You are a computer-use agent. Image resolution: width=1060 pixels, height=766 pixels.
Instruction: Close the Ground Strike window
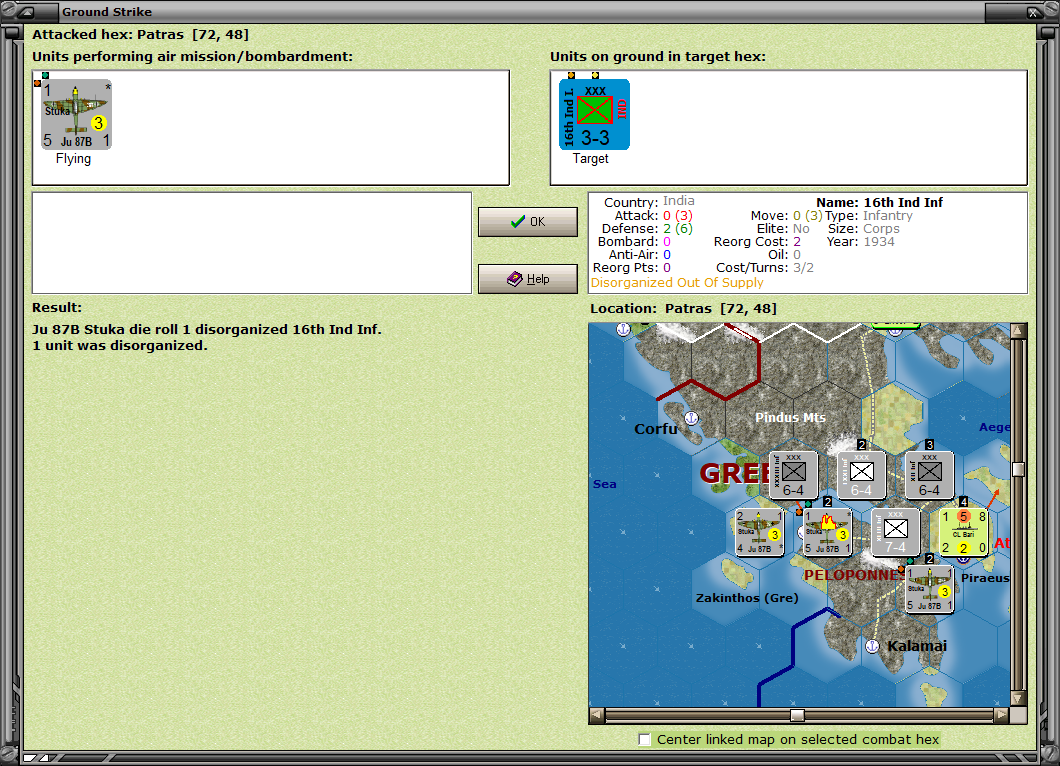1034,11
